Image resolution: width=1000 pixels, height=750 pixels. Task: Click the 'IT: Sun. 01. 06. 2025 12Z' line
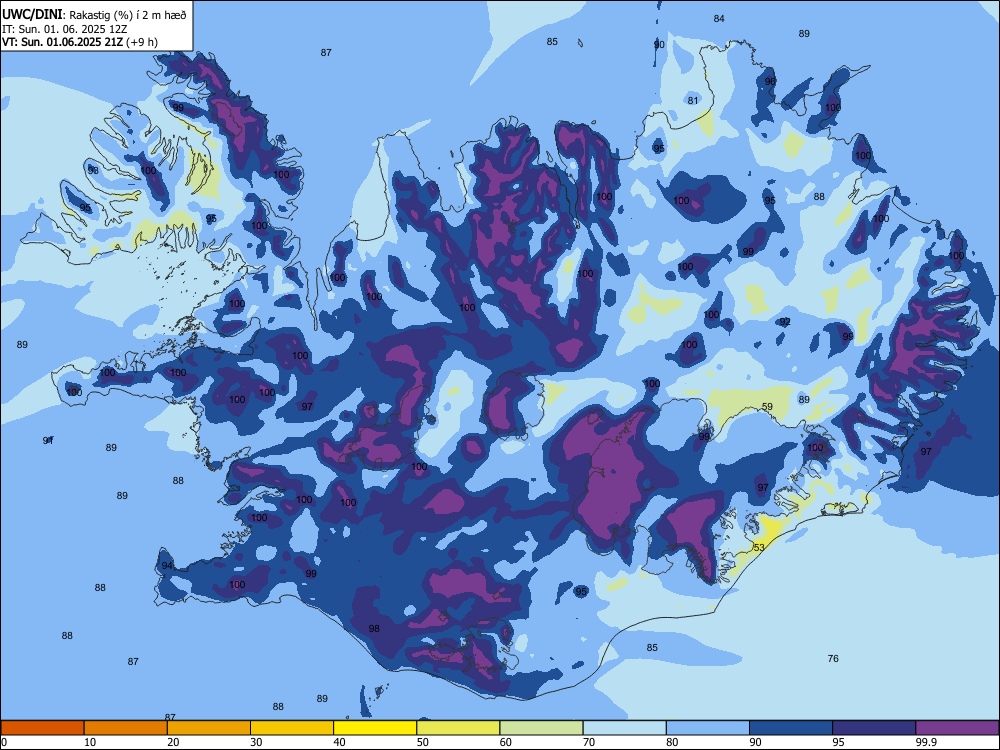tap(65, 29)
